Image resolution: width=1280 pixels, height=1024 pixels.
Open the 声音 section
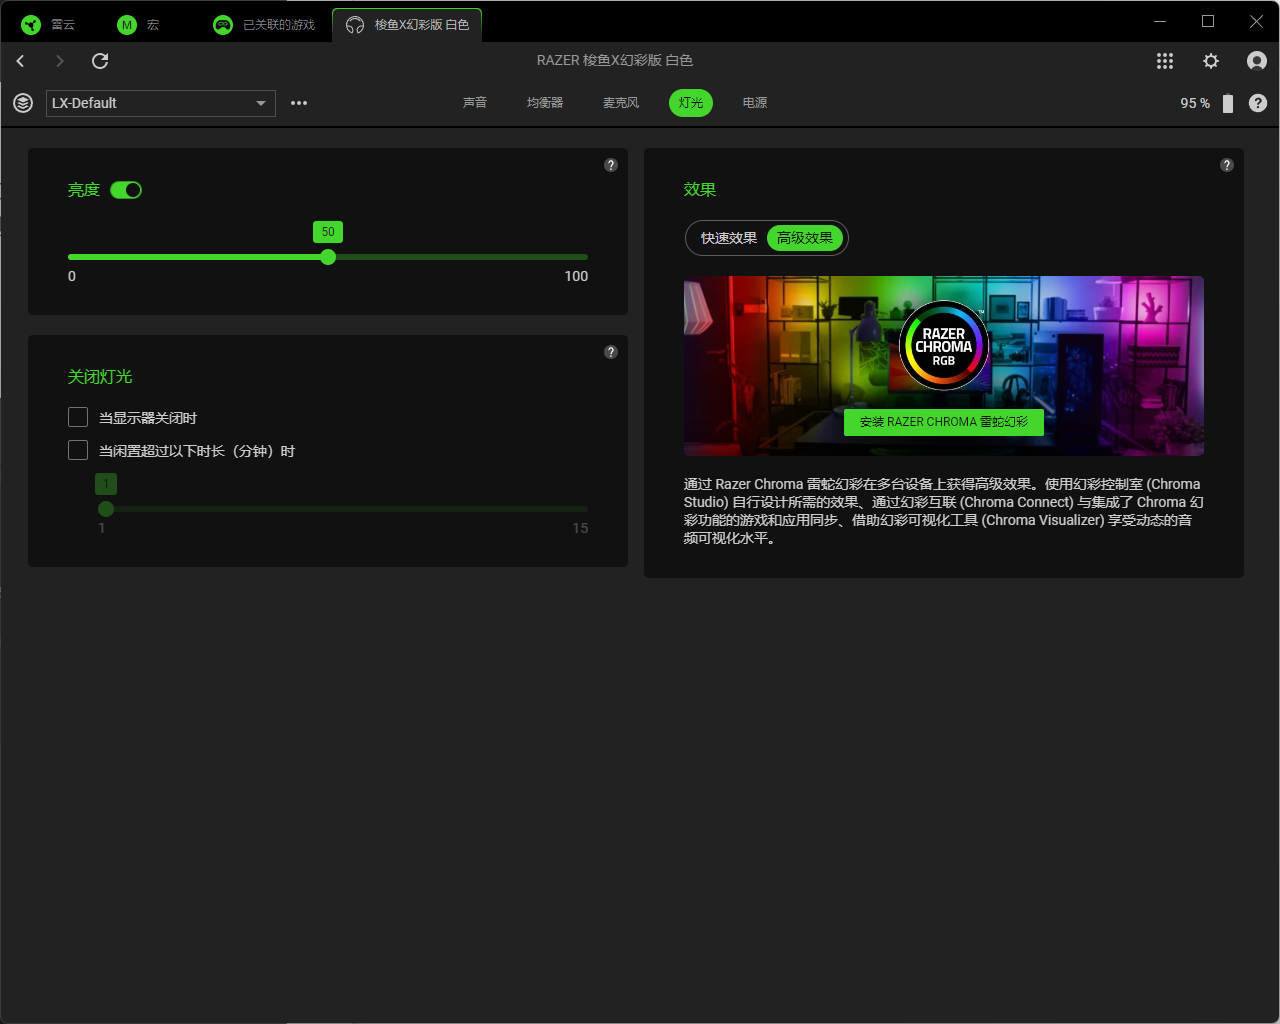[x=475, y=103]
